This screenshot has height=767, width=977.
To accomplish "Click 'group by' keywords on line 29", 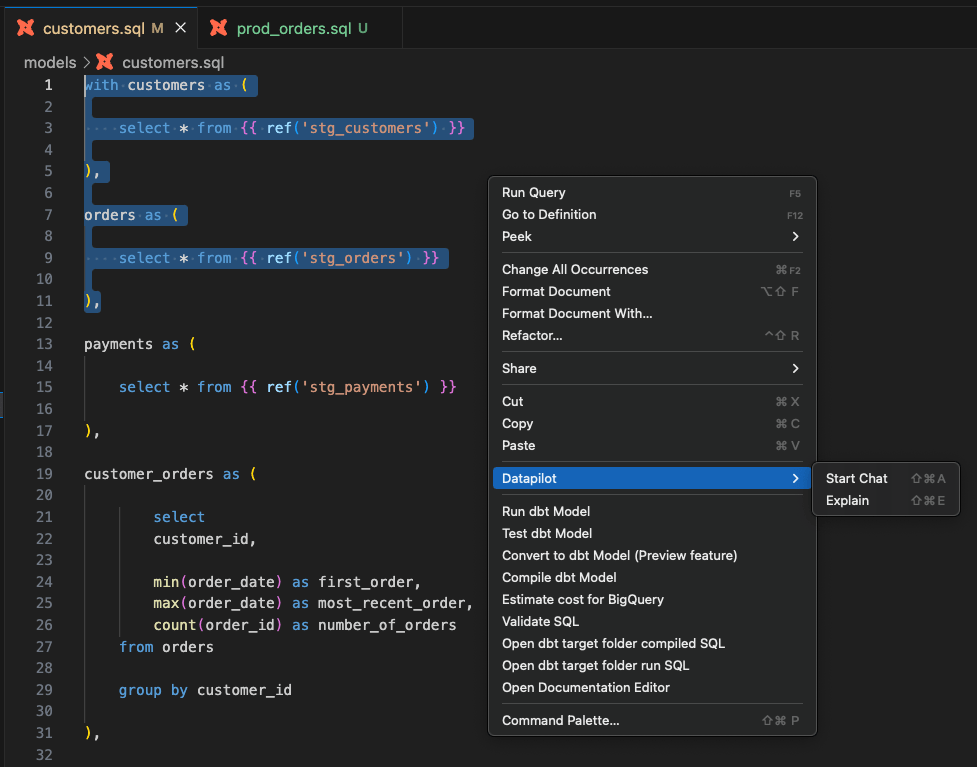I will [x=153, y=690].
